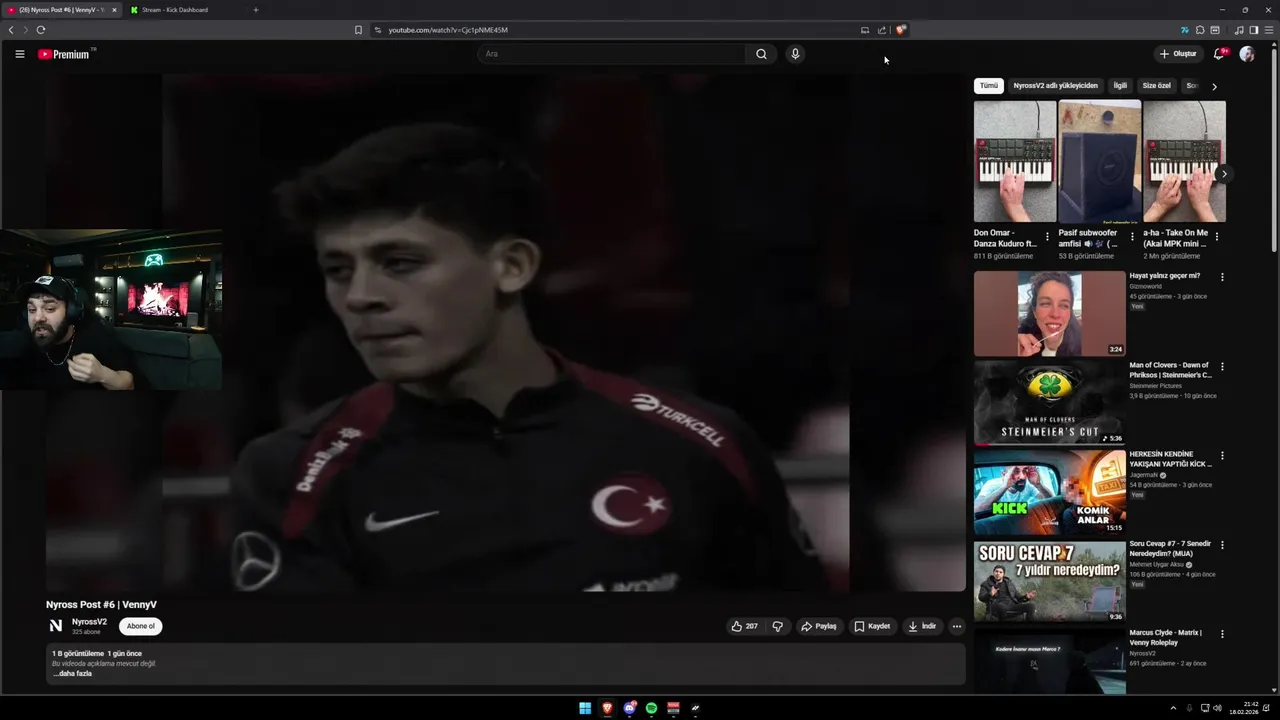Open options for Hayat yalnız geçer mi video
The height and width of the screenshot is (720, 1280).
pyautogui.click(x=1222, y=277)
